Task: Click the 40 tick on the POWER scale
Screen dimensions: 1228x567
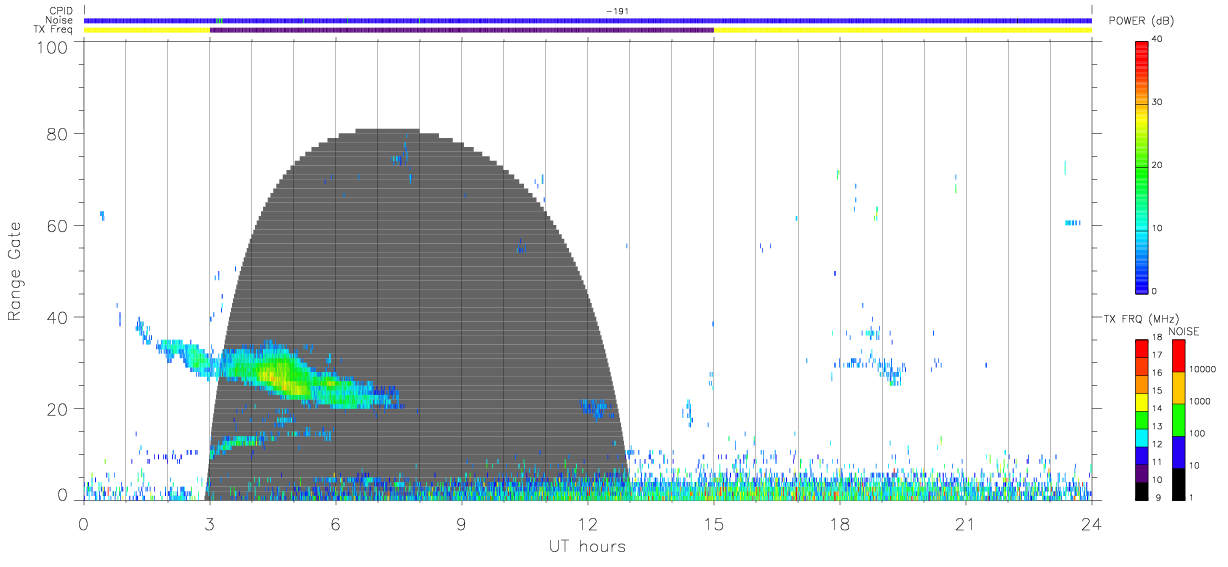Action: pos(1157,39)
